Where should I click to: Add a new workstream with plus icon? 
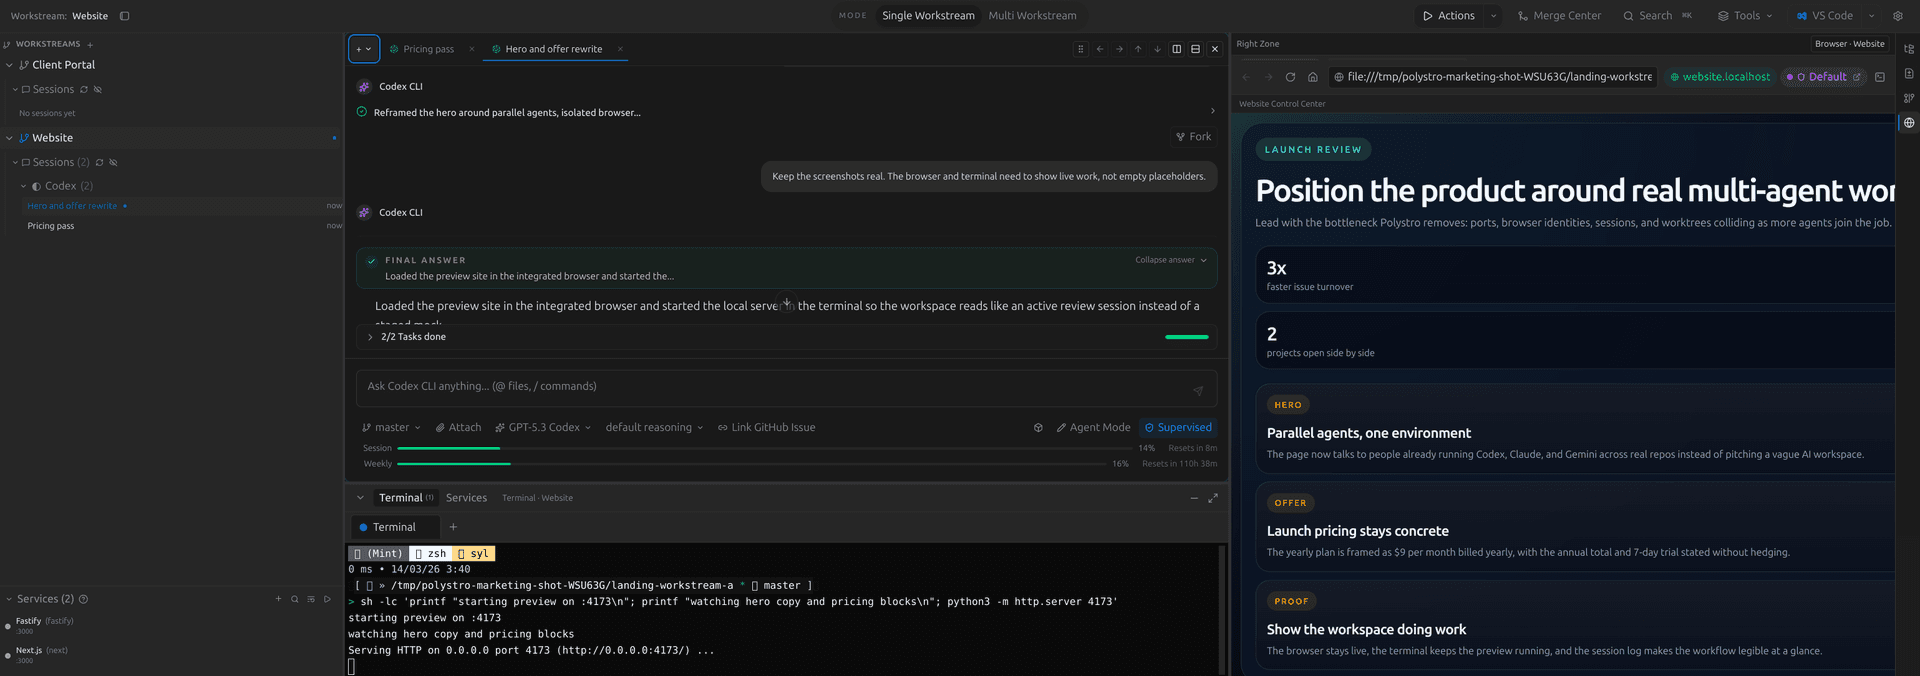(x=90, y=44)
